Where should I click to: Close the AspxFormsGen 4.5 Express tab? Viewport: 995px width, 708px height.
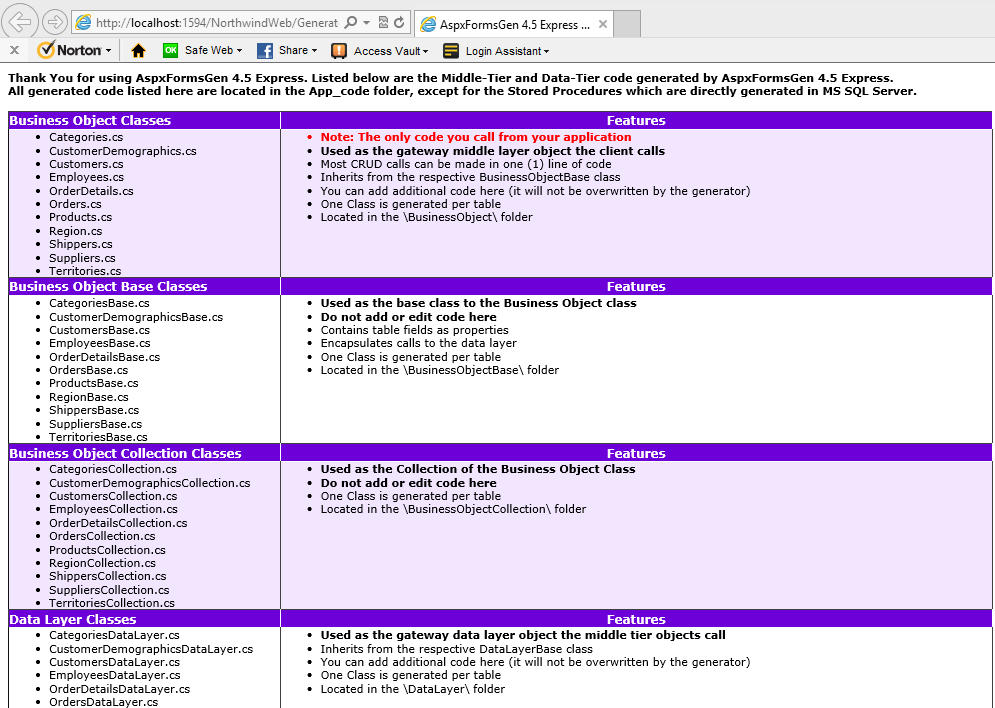(x=603, y=24)
